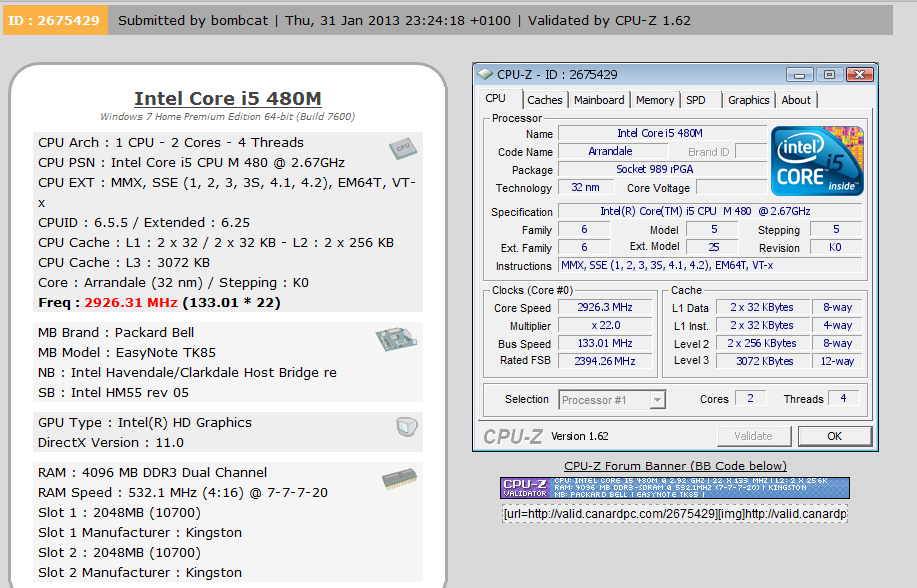Click the Level 2 cache 2 x 256 KBytes value

762,343
